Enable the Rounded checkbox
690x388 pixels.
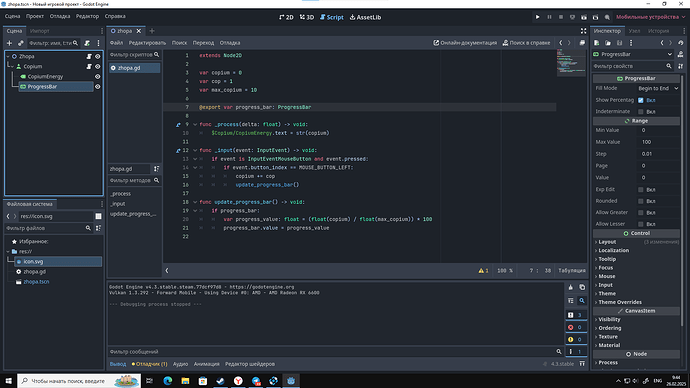[641, 201]
